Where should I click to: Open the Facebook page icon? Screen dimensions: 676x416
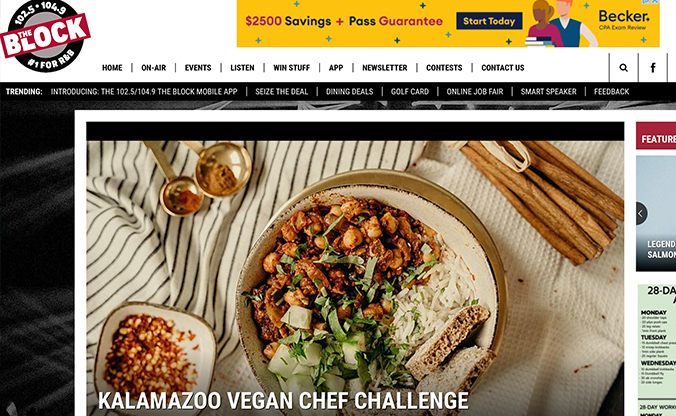[653, 68]
